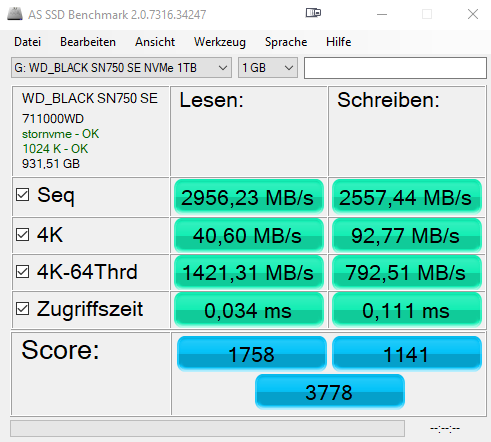Close the AS SSD Benchmark window
Screen dimensions: 491x442
473,14
